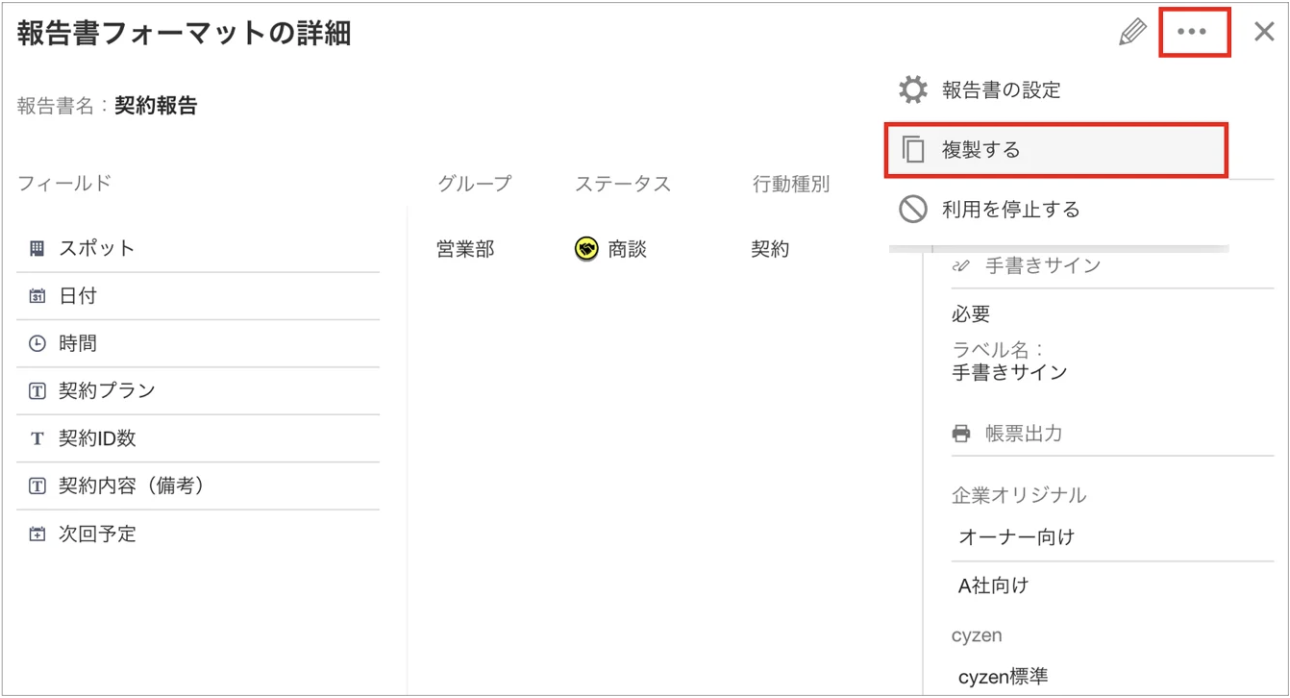Screen dimensions: 1290x698
Task: Click the 契約報告 report name
Action: 156,105
